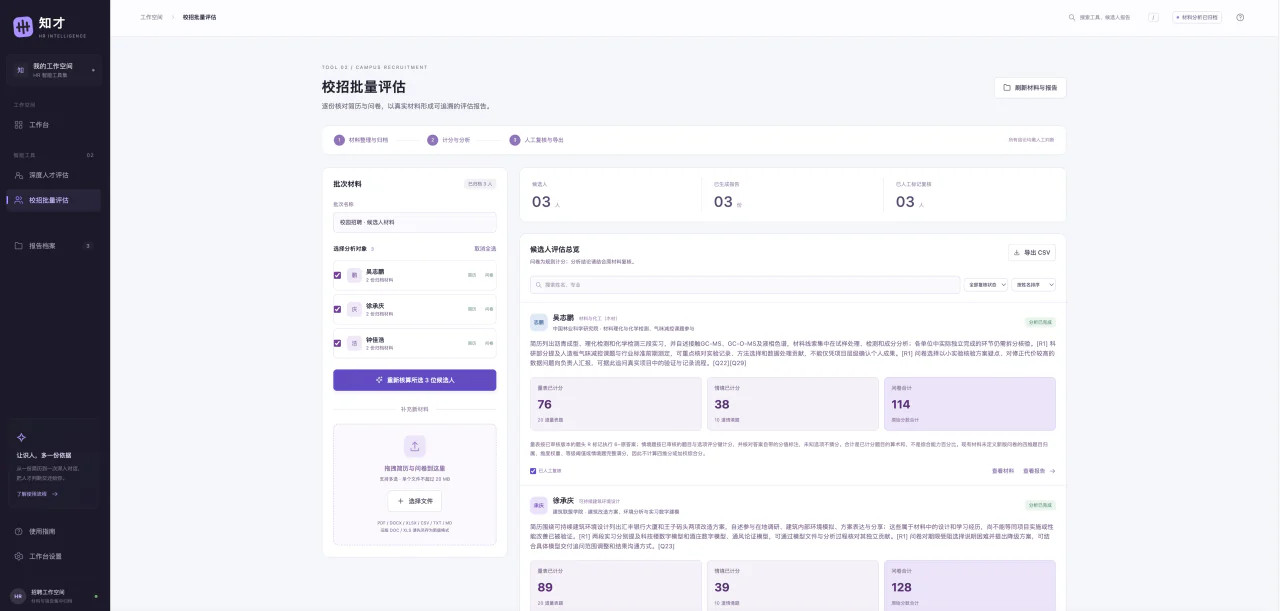Click 导出 CSV button
The image size is (1280, 611).
1032,253
